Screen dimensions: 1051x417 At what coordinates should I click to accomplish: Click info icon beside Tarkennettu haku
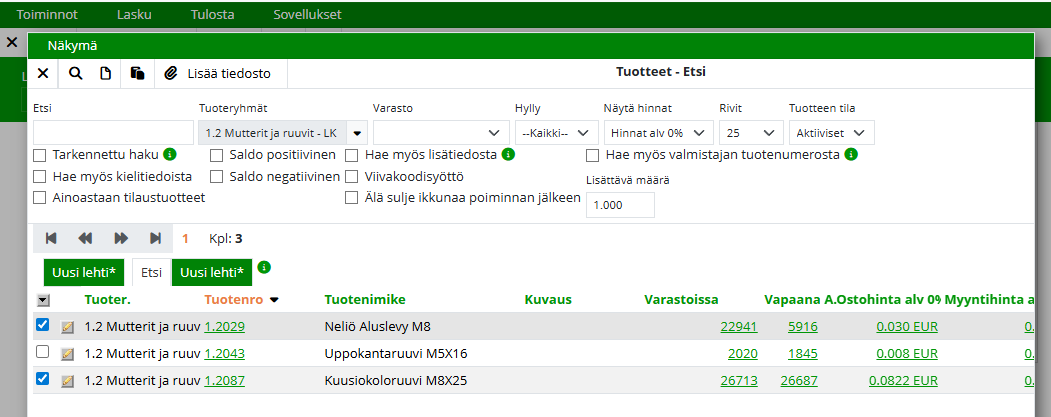point(170,155)
